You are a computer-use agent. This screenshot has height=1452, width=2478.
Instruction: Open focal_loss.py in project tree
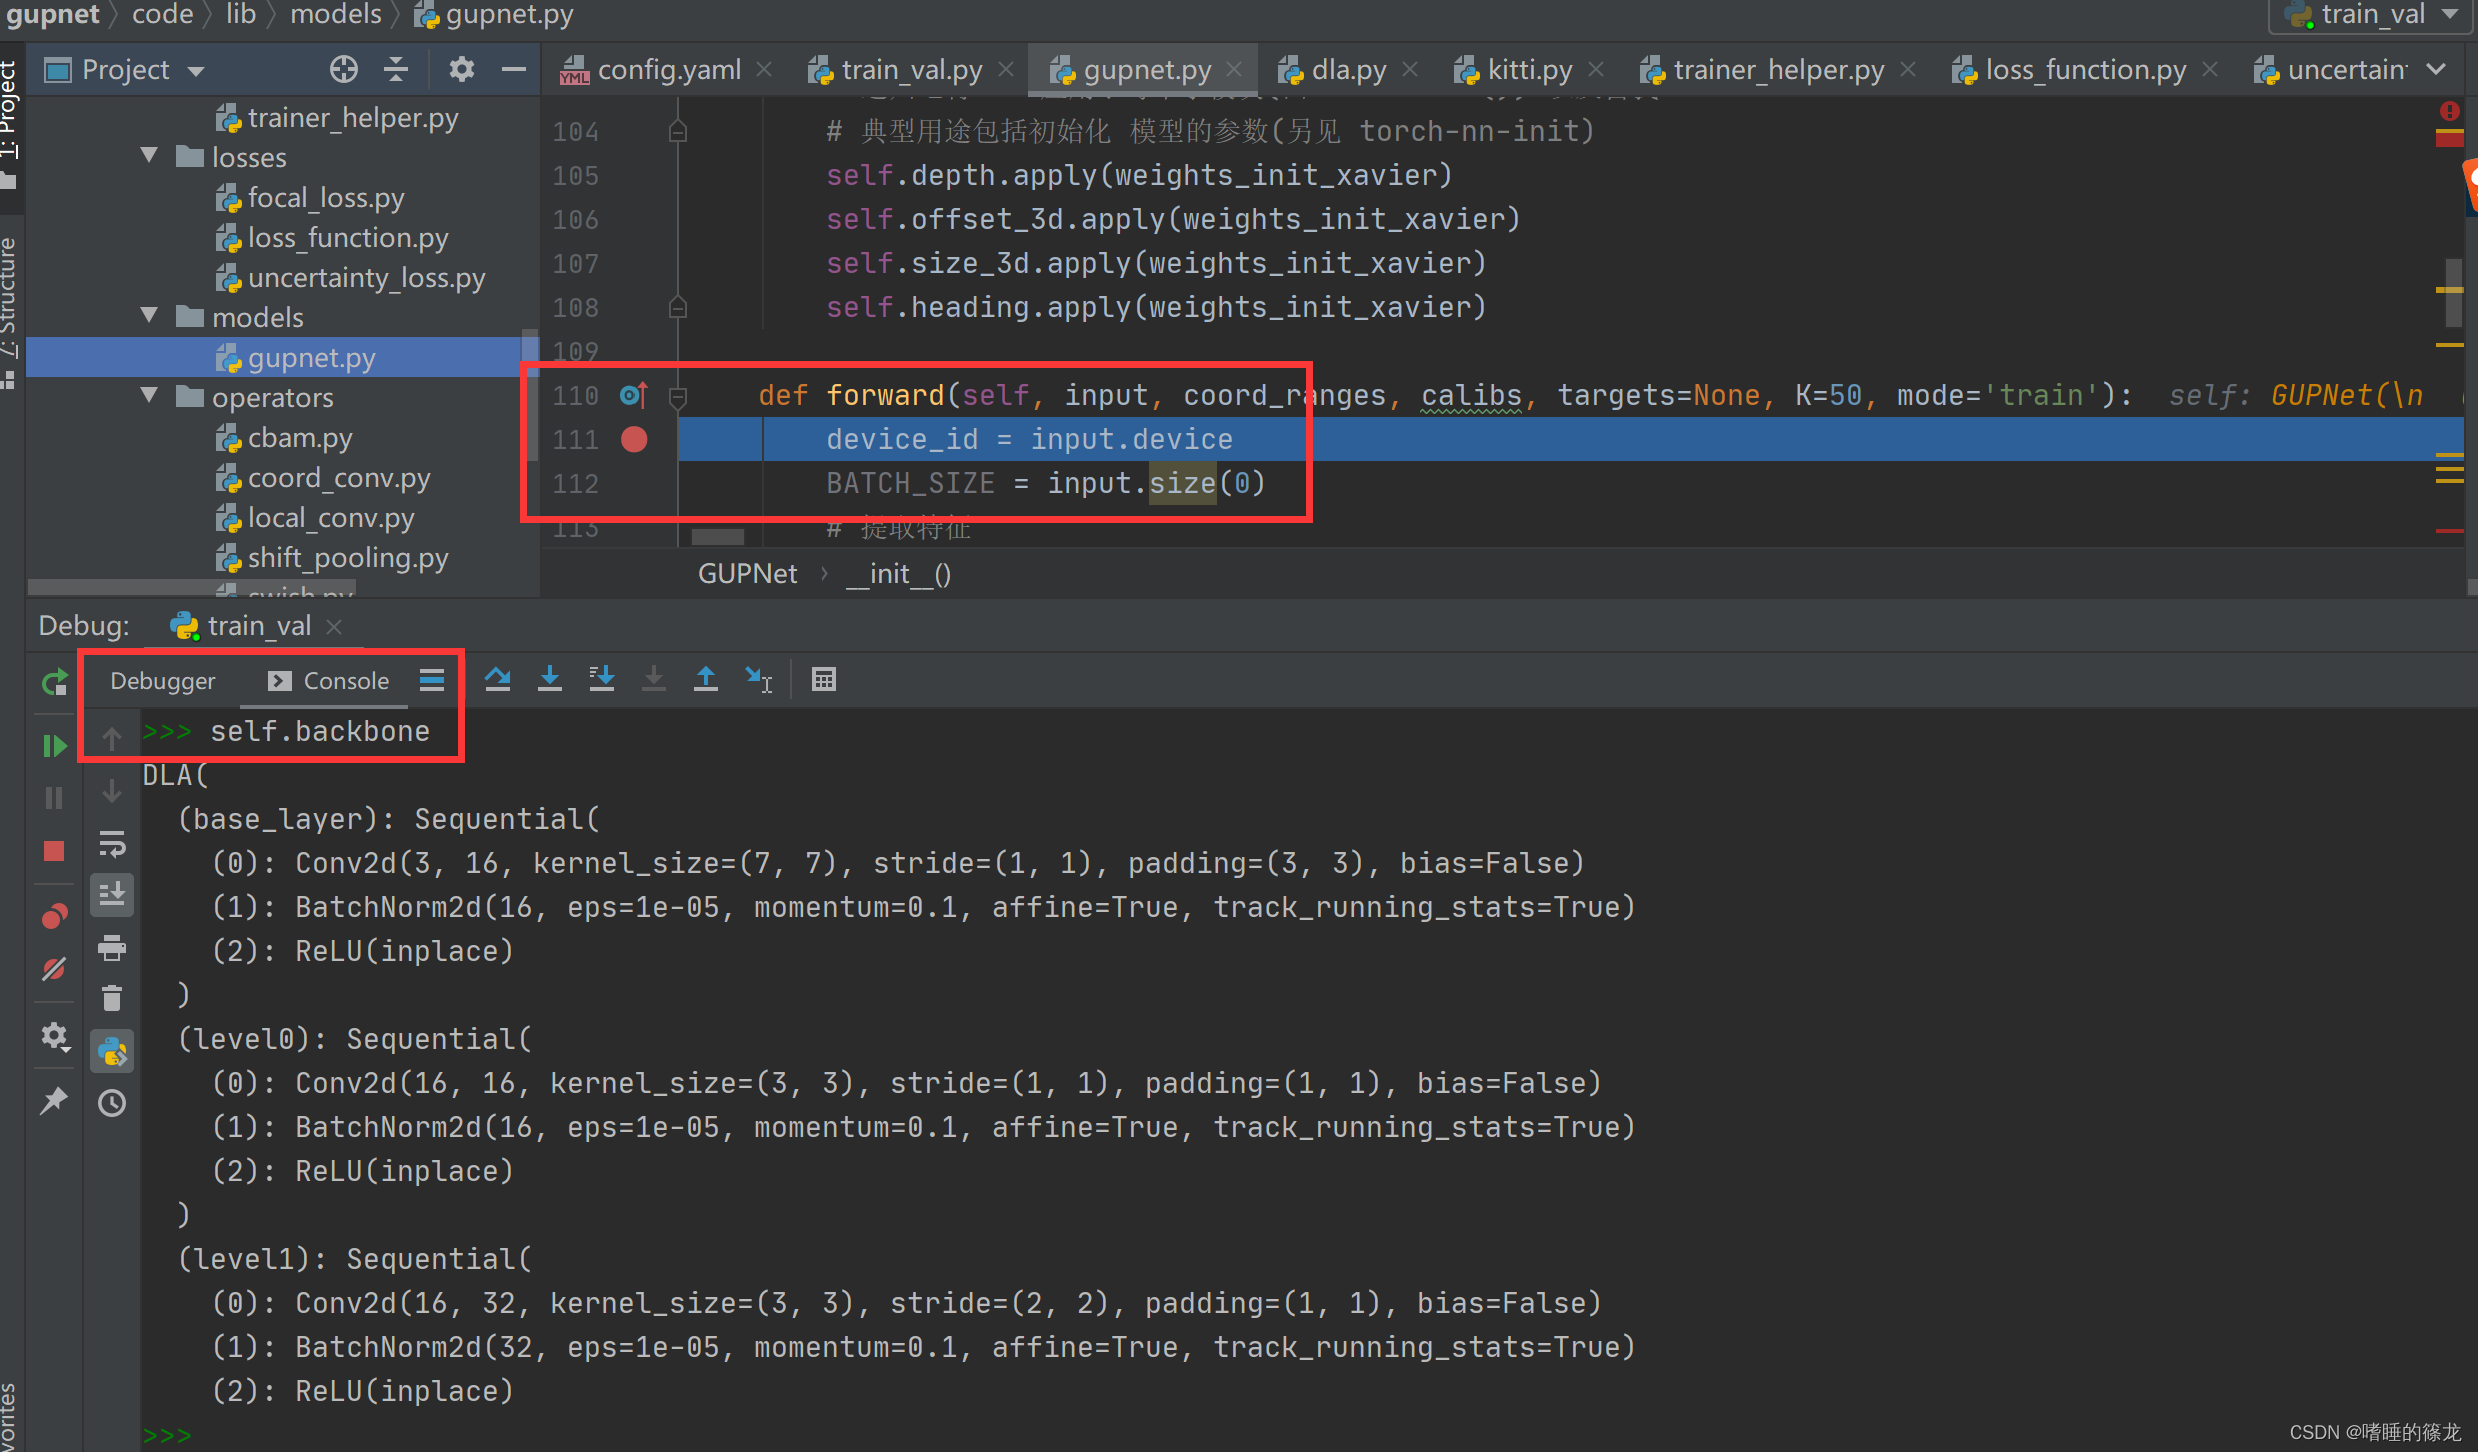(x=325, y=198)
